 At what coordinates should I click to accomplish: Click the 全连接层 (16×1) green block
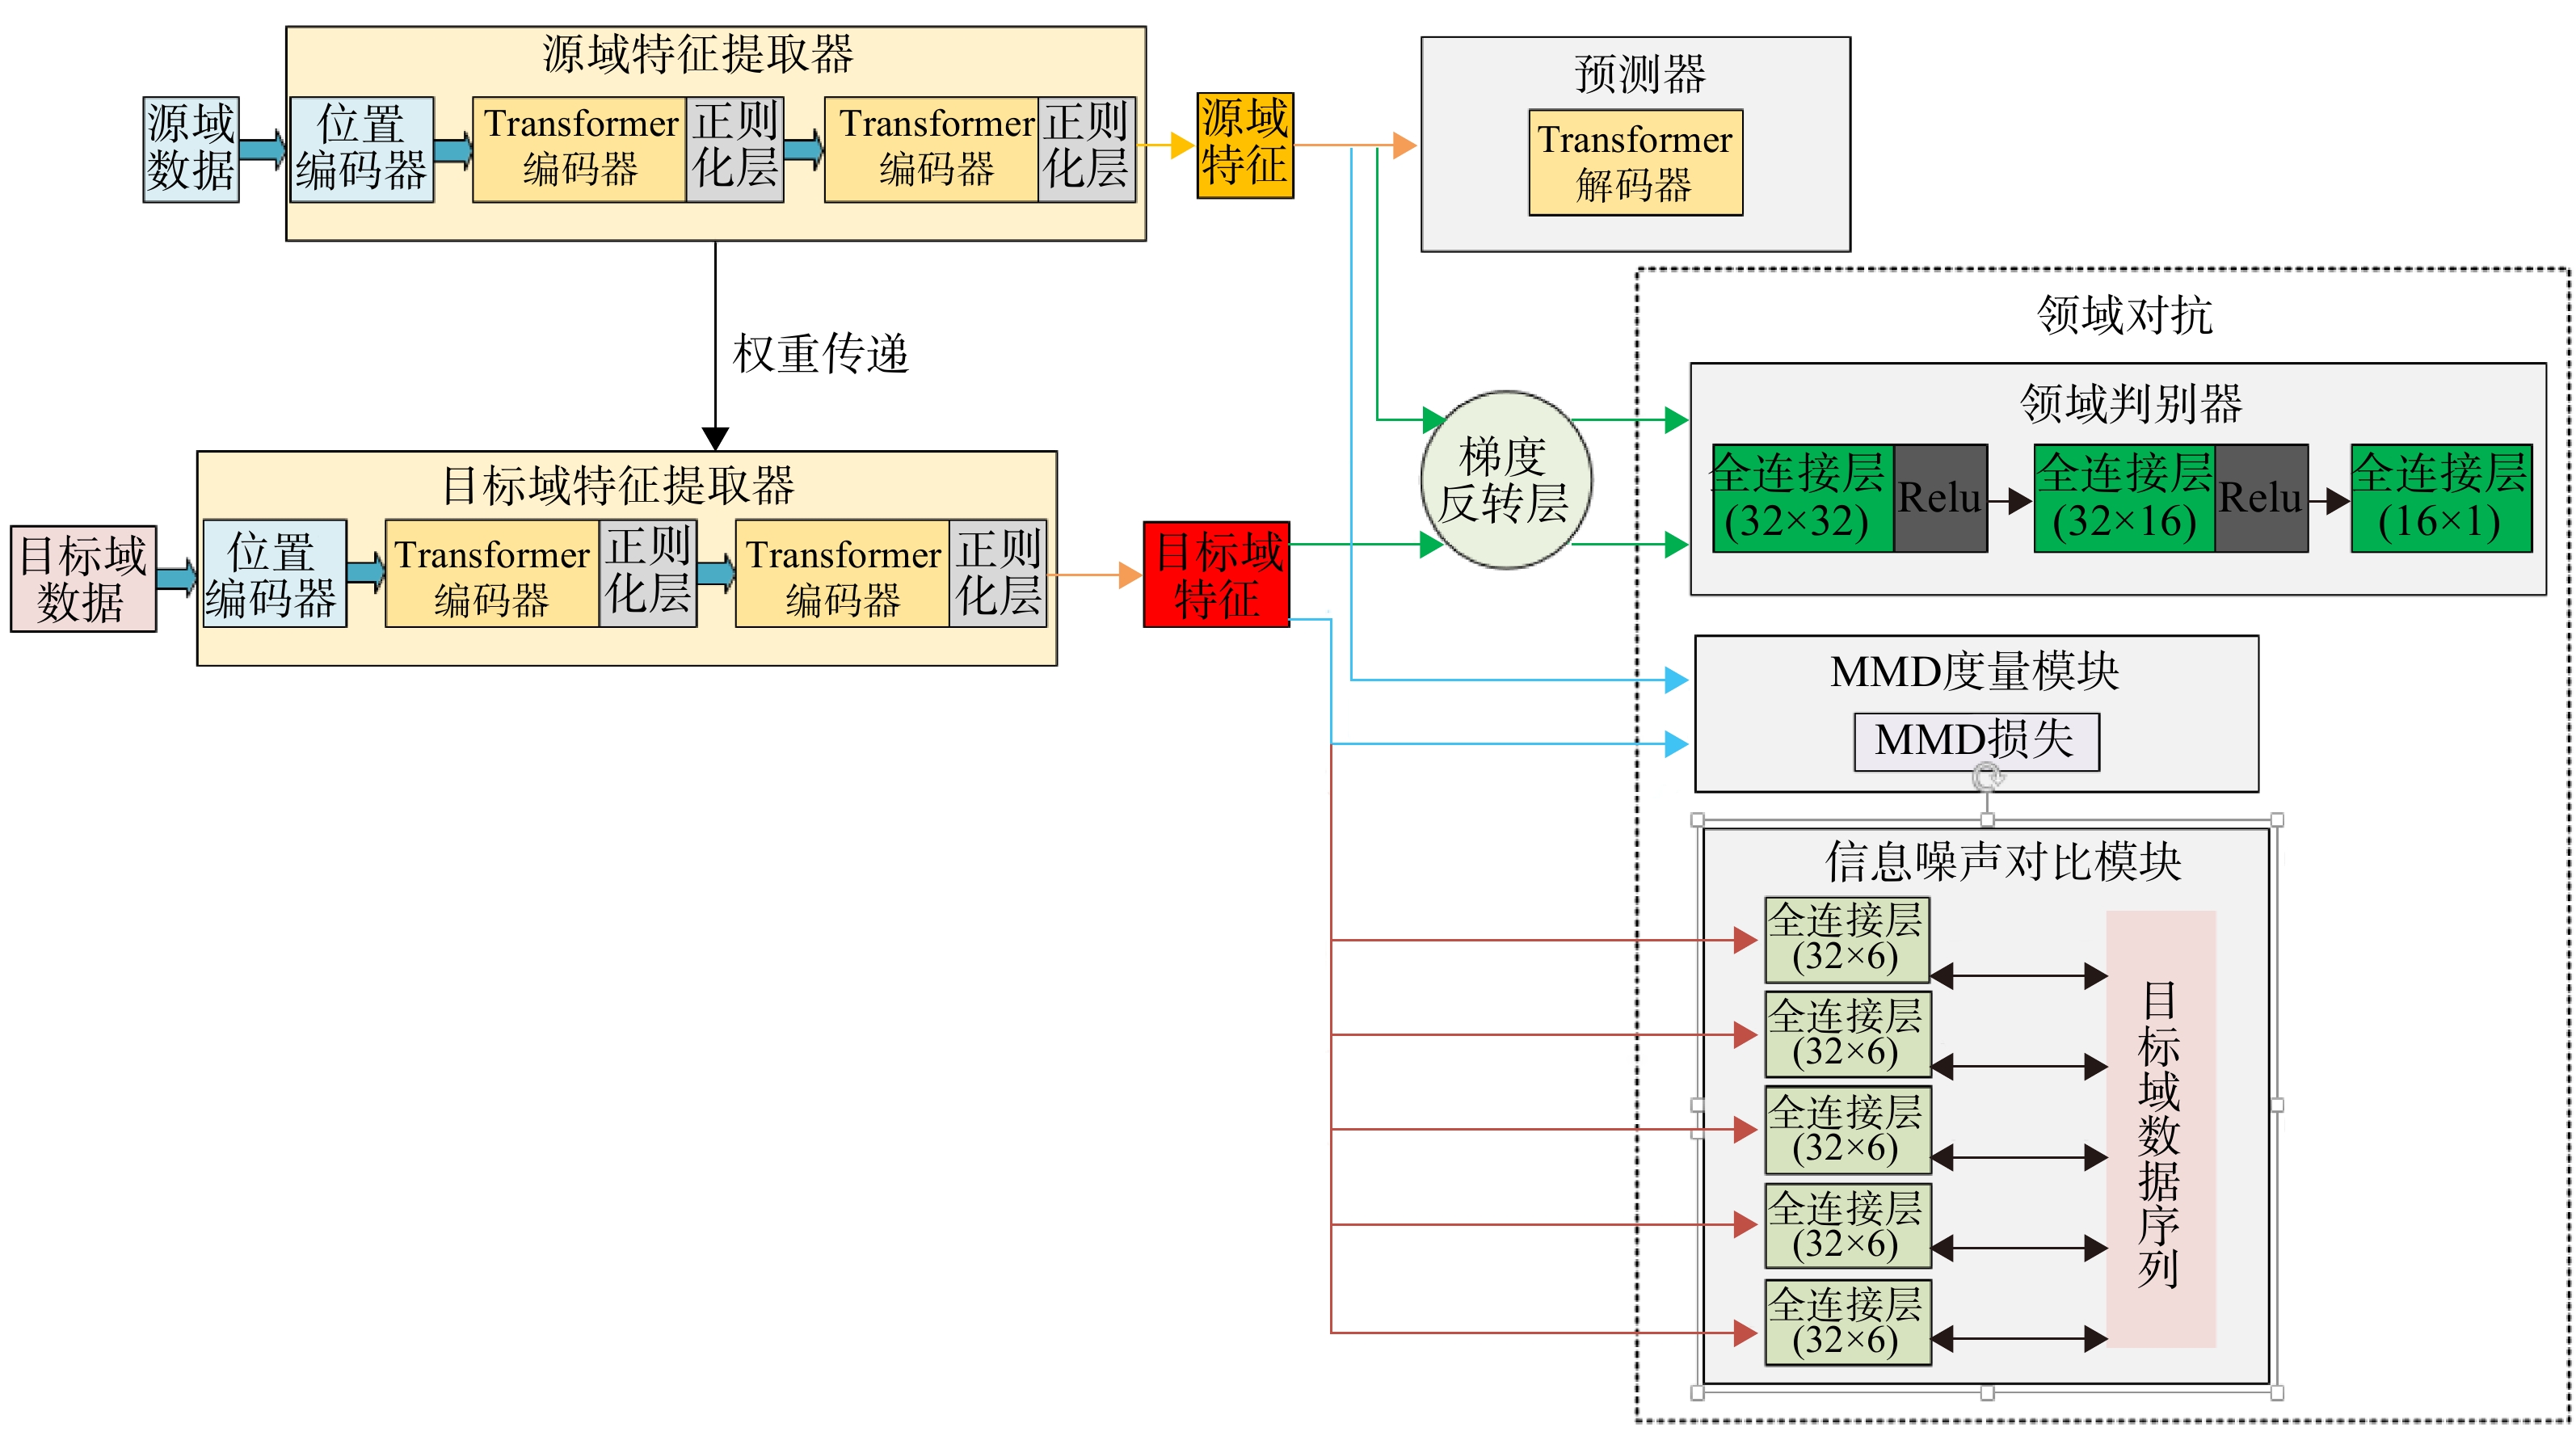2441,498
